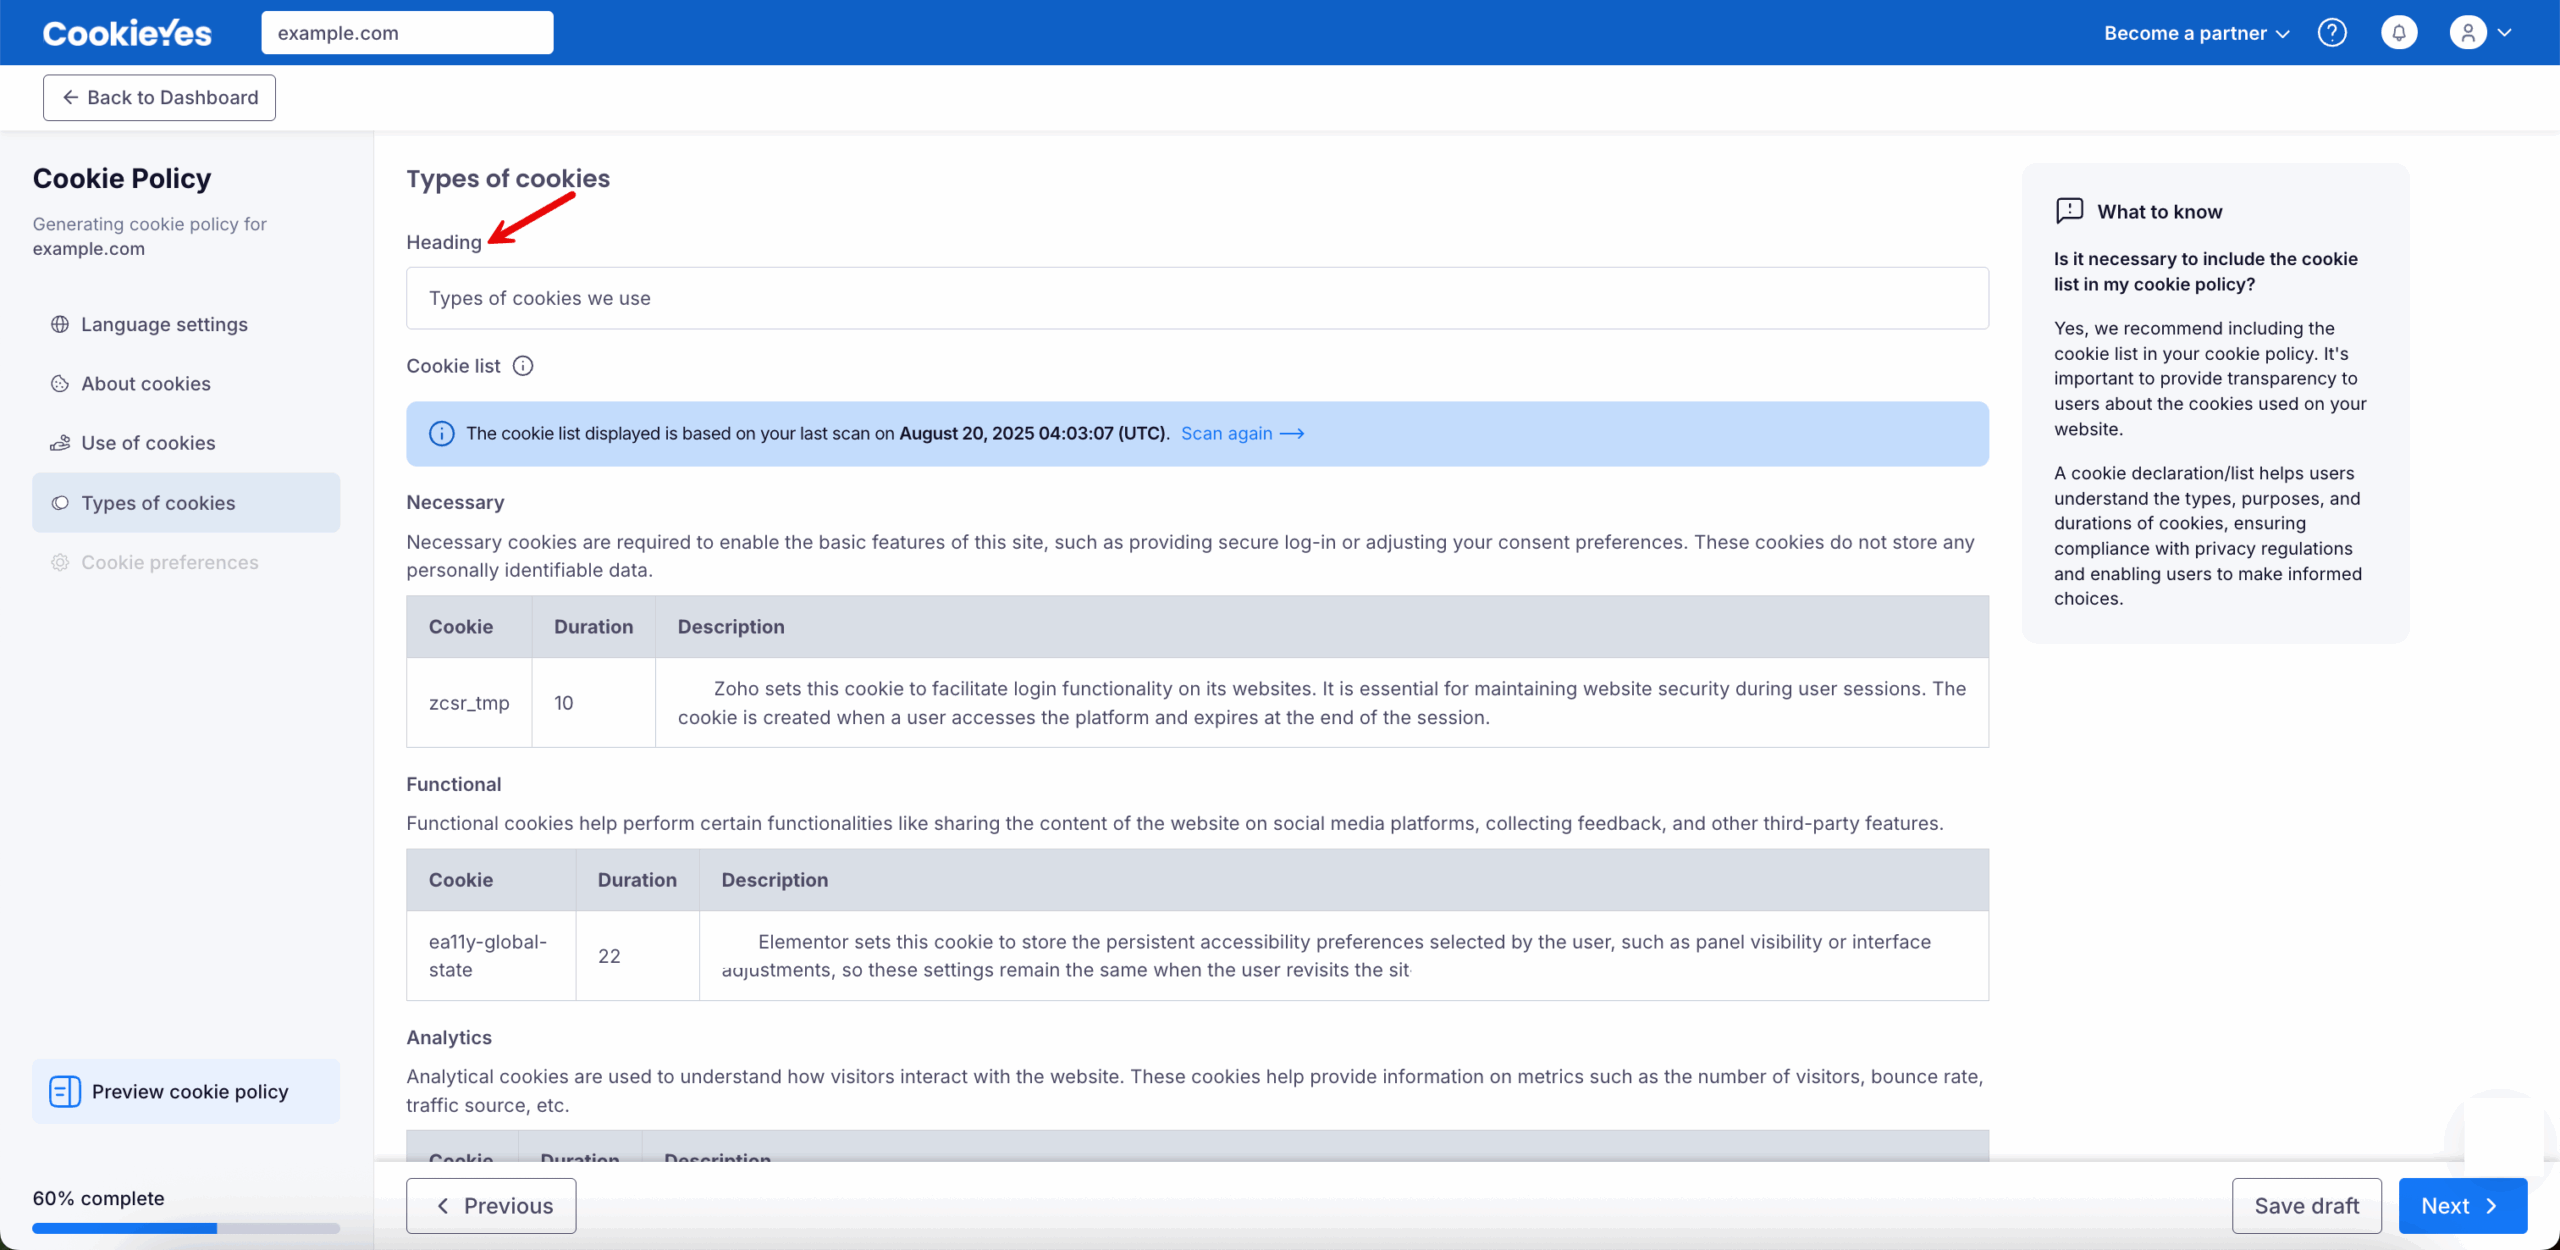Click the user account avatar icon
This screenshot has height=1250, width=2560.
(2467, 33)
